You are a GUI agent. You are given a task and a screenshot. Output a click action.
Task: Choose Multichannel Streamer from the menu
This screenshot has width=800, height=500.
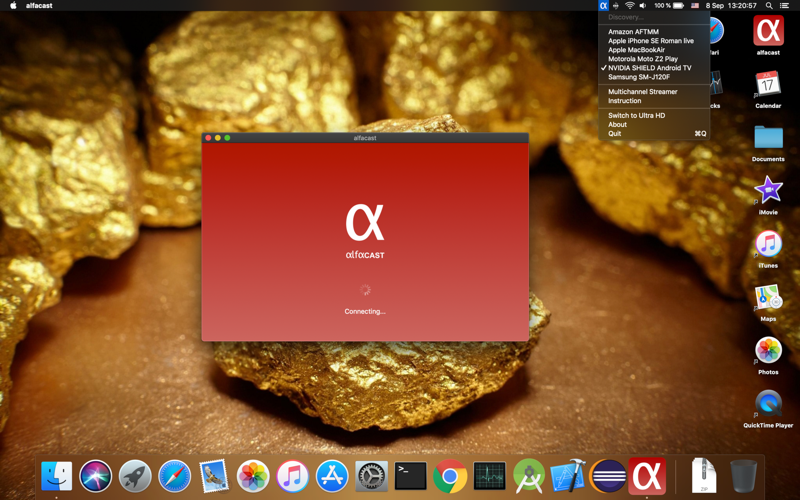coord(642,92)
